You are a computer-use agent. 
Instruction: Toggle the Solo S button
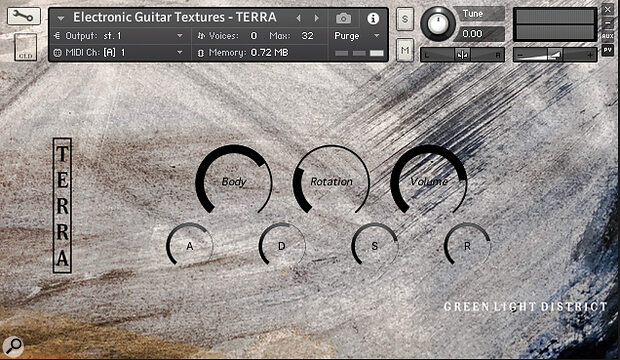[405, 19]
